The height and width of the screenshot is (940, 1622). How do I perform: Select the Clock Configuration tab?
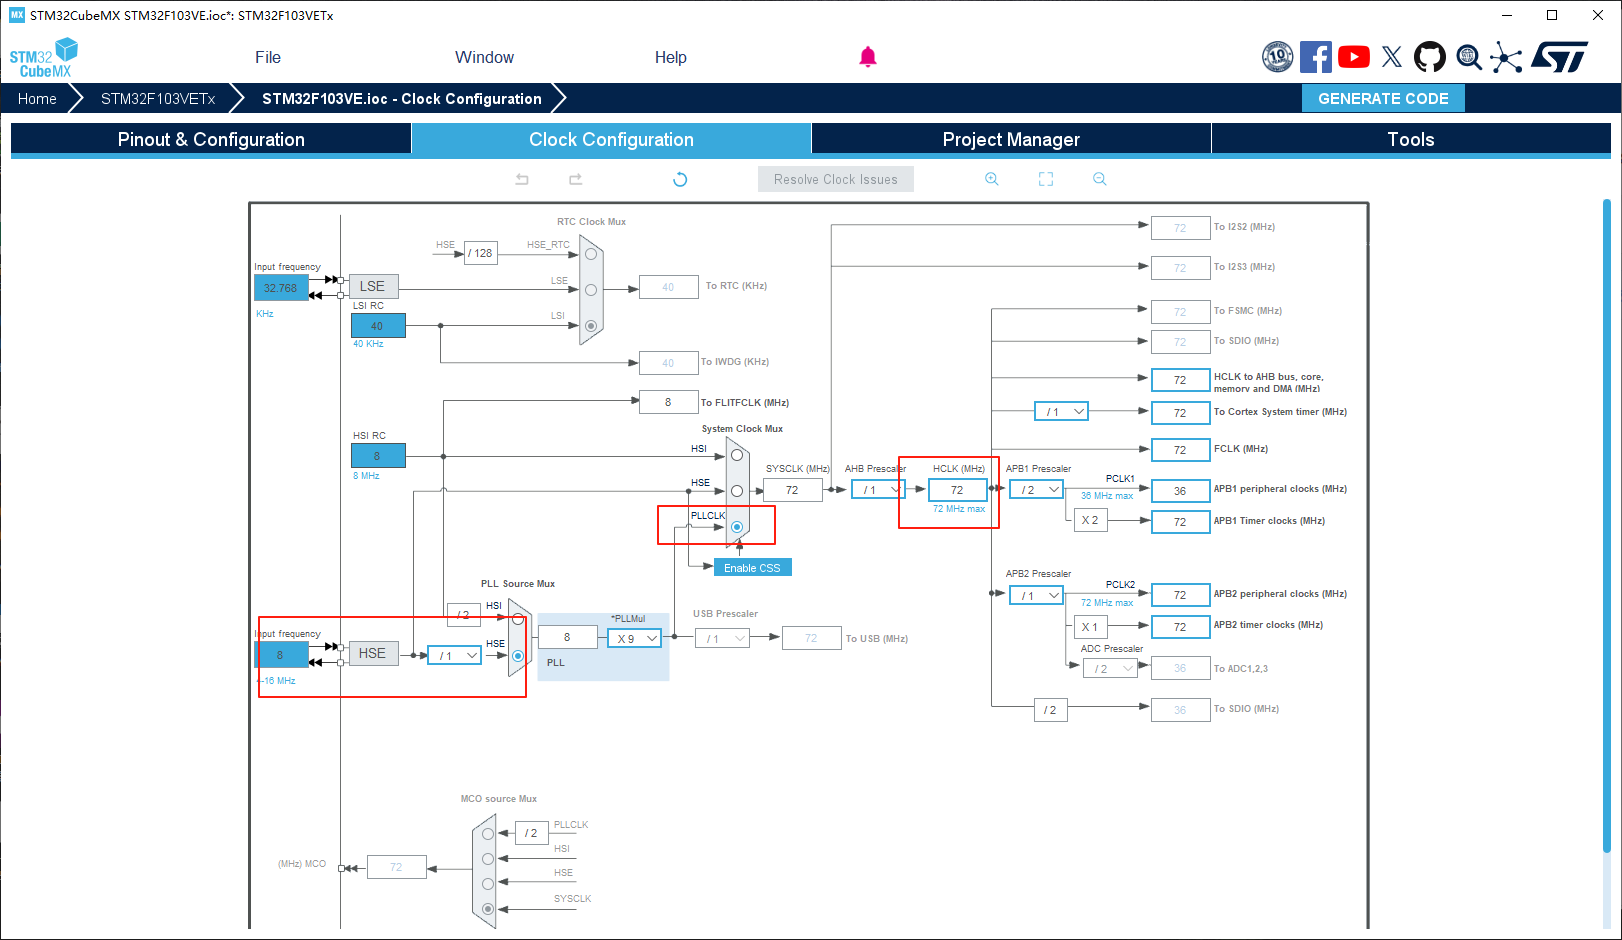click(x=611, y=139)
